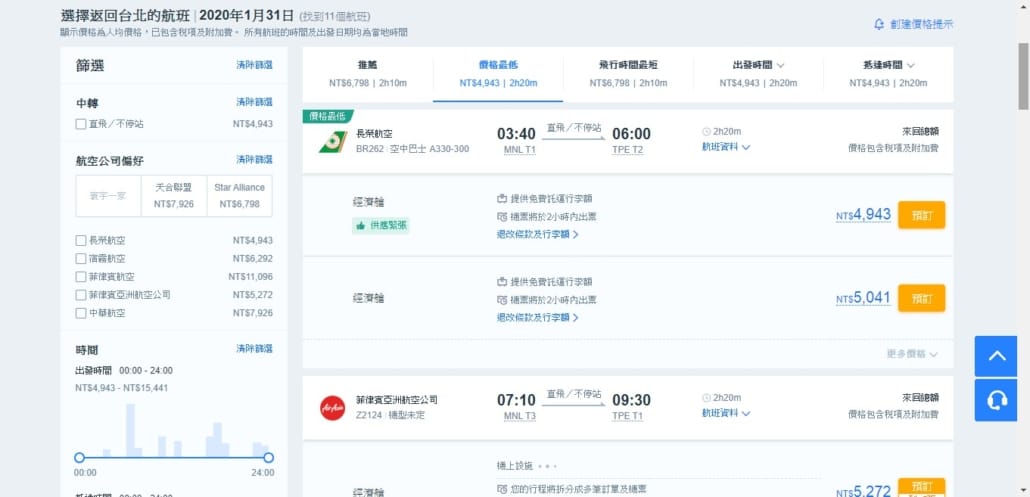Click the baggage icon in NT$4,943 fare row
This screenshot has height=497, width=1030.
point(503,199)
